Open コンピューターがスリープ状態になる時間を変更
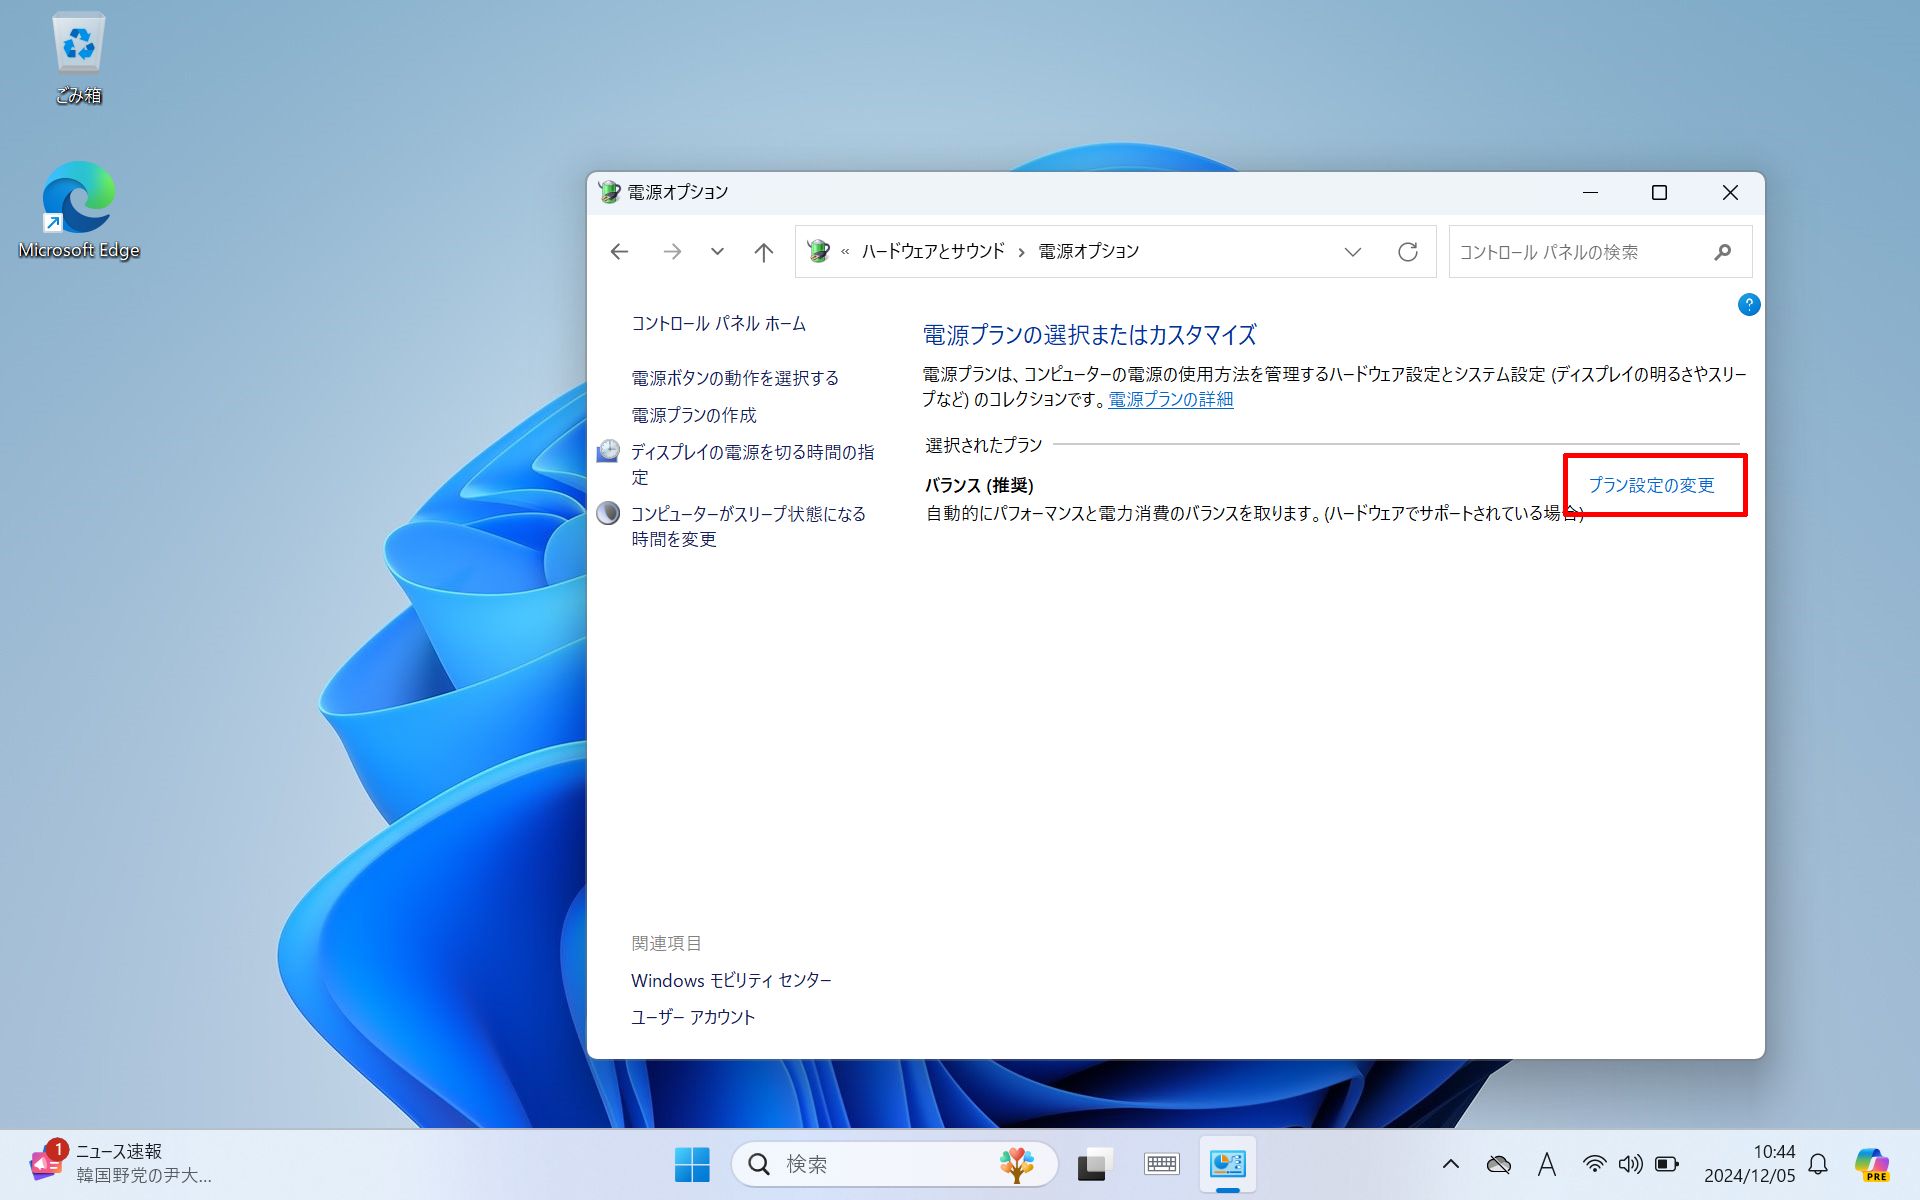This screenshot has height=1200, width=1920. click(749, 526)
